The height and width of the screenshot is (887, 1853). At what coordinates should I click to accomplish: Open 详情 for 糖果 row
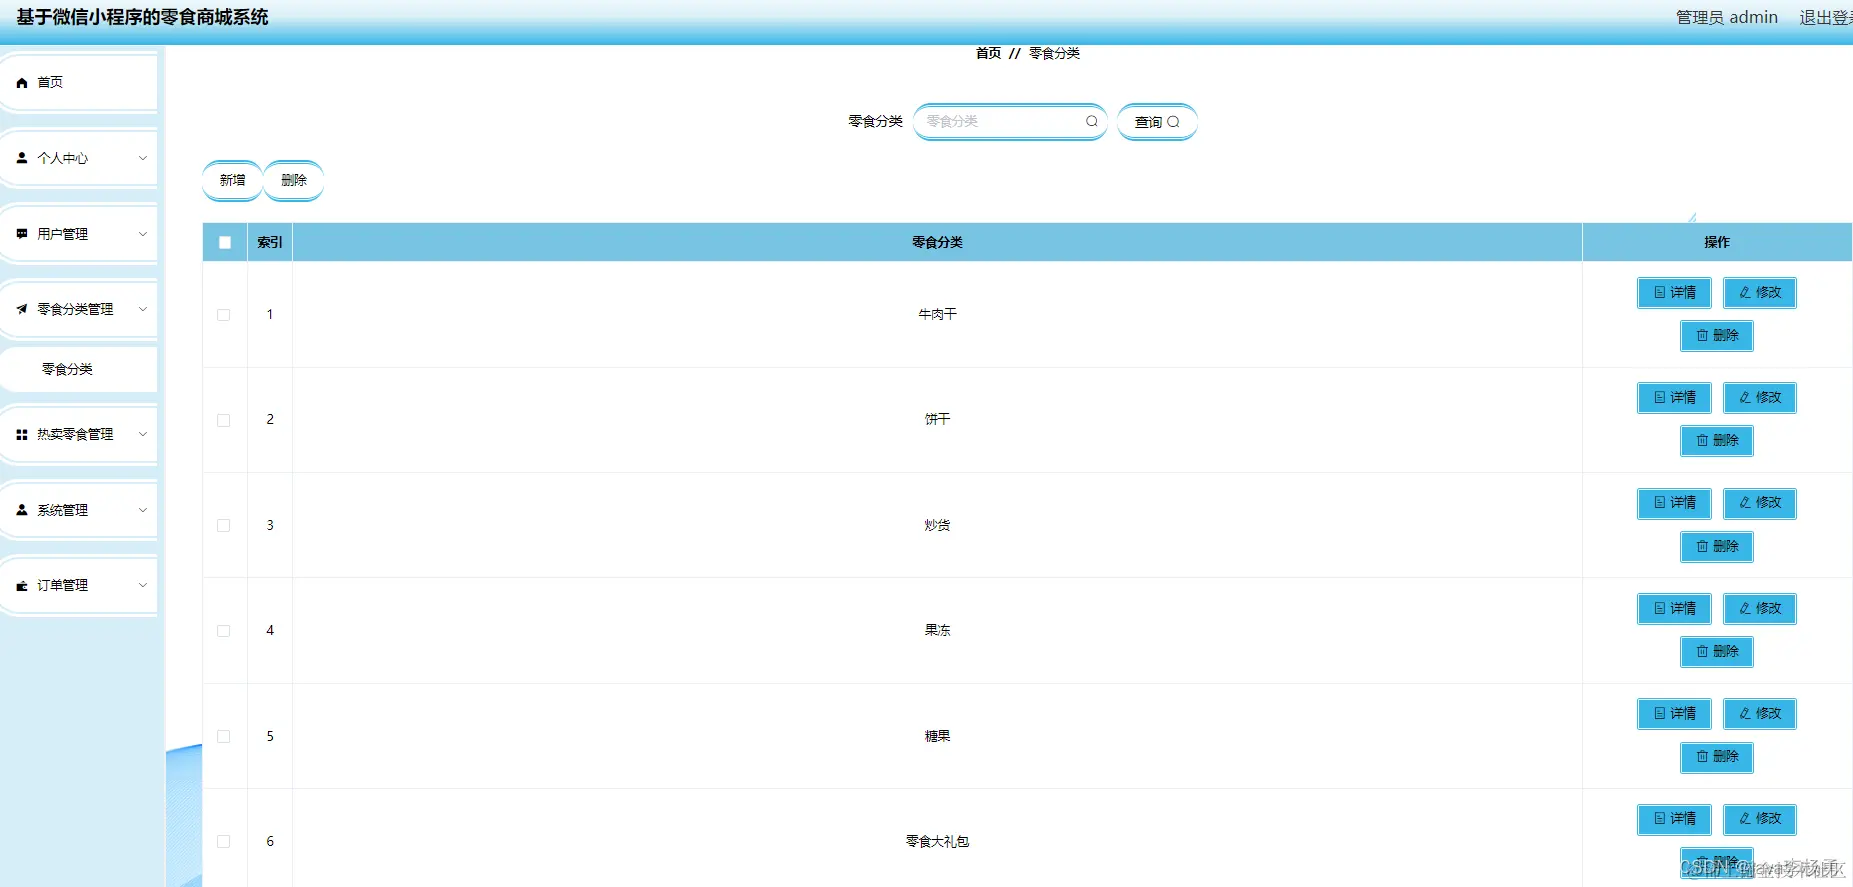[x=1674, y=714]
